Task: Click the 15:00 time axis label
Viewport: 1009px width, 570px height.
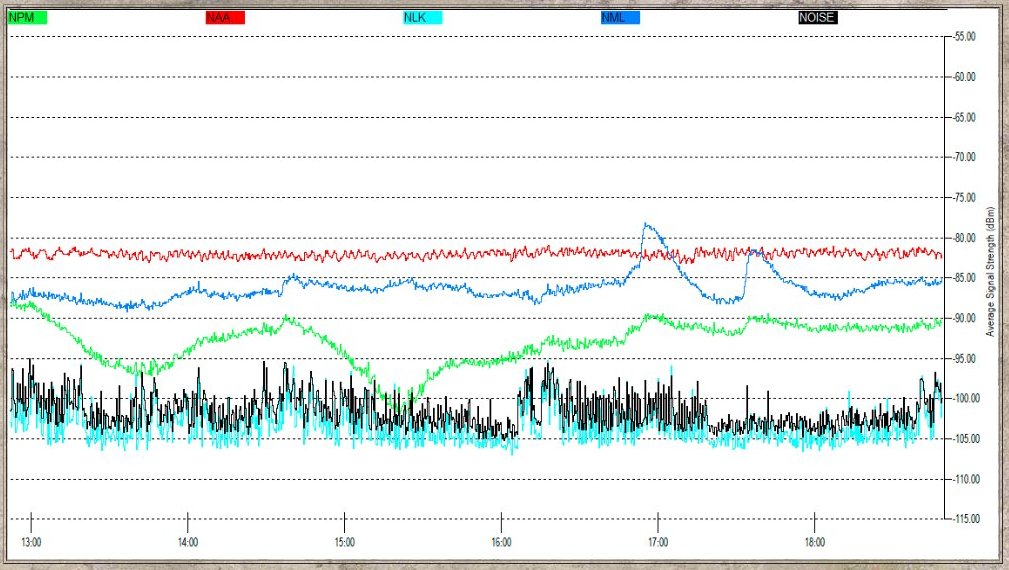Action: (x=345, y=542)
